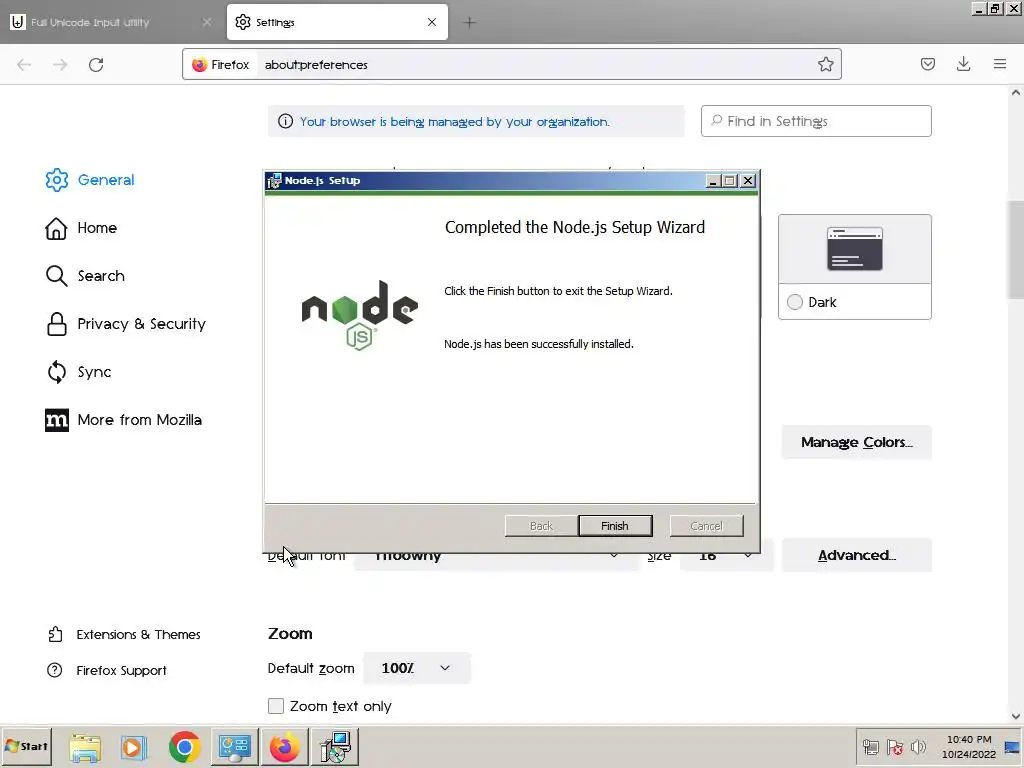Click Finish in Node.js Setup wizard
The image size is (1024, 768).
(615, 526)
